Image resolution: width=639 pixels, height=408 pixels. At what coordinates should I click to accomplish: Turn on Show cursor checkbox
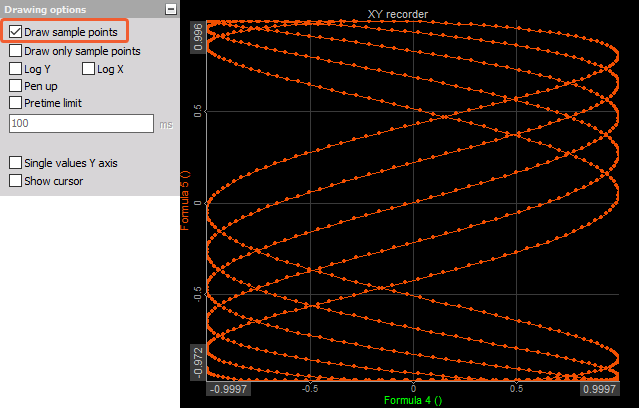pos(15,181)
